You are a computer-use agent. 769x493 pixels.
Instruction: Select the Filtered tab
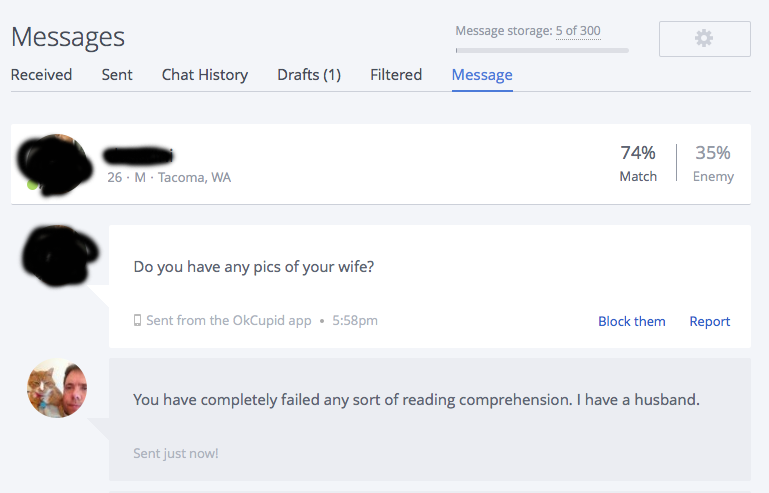pyautogui.click(x=396, y=75)
